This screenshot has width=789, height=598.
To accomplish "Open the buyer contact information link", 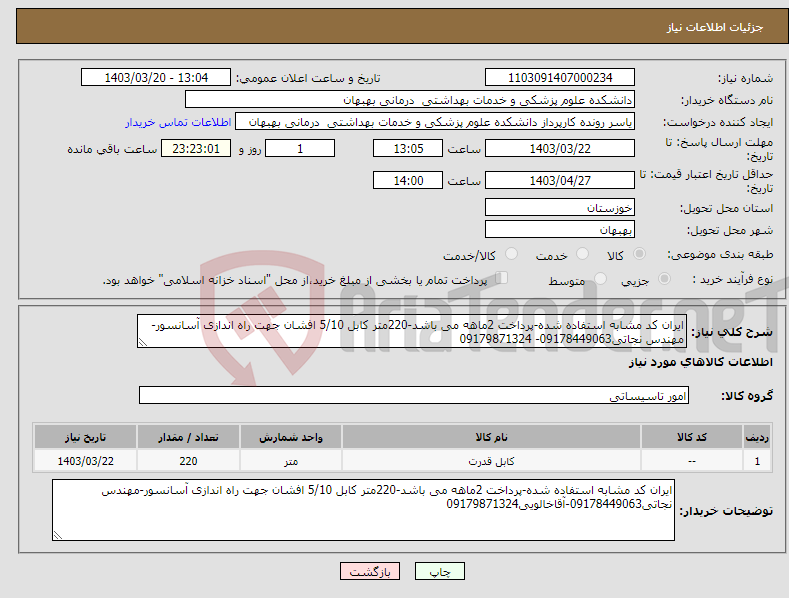I will click(178, 122).
